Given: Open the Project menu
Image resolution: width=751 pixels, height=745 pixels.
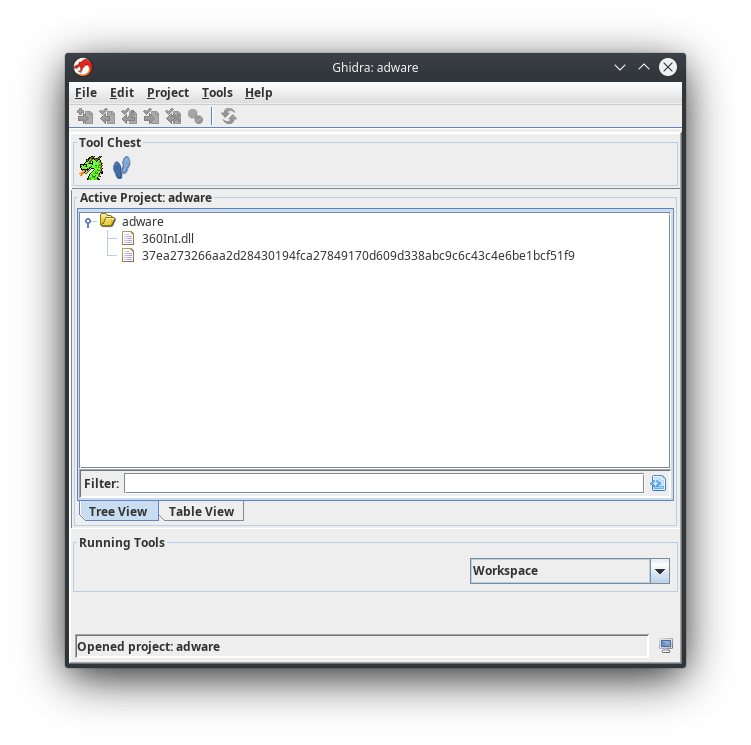Looking at the screenshot, I should (x=167, y=93).
